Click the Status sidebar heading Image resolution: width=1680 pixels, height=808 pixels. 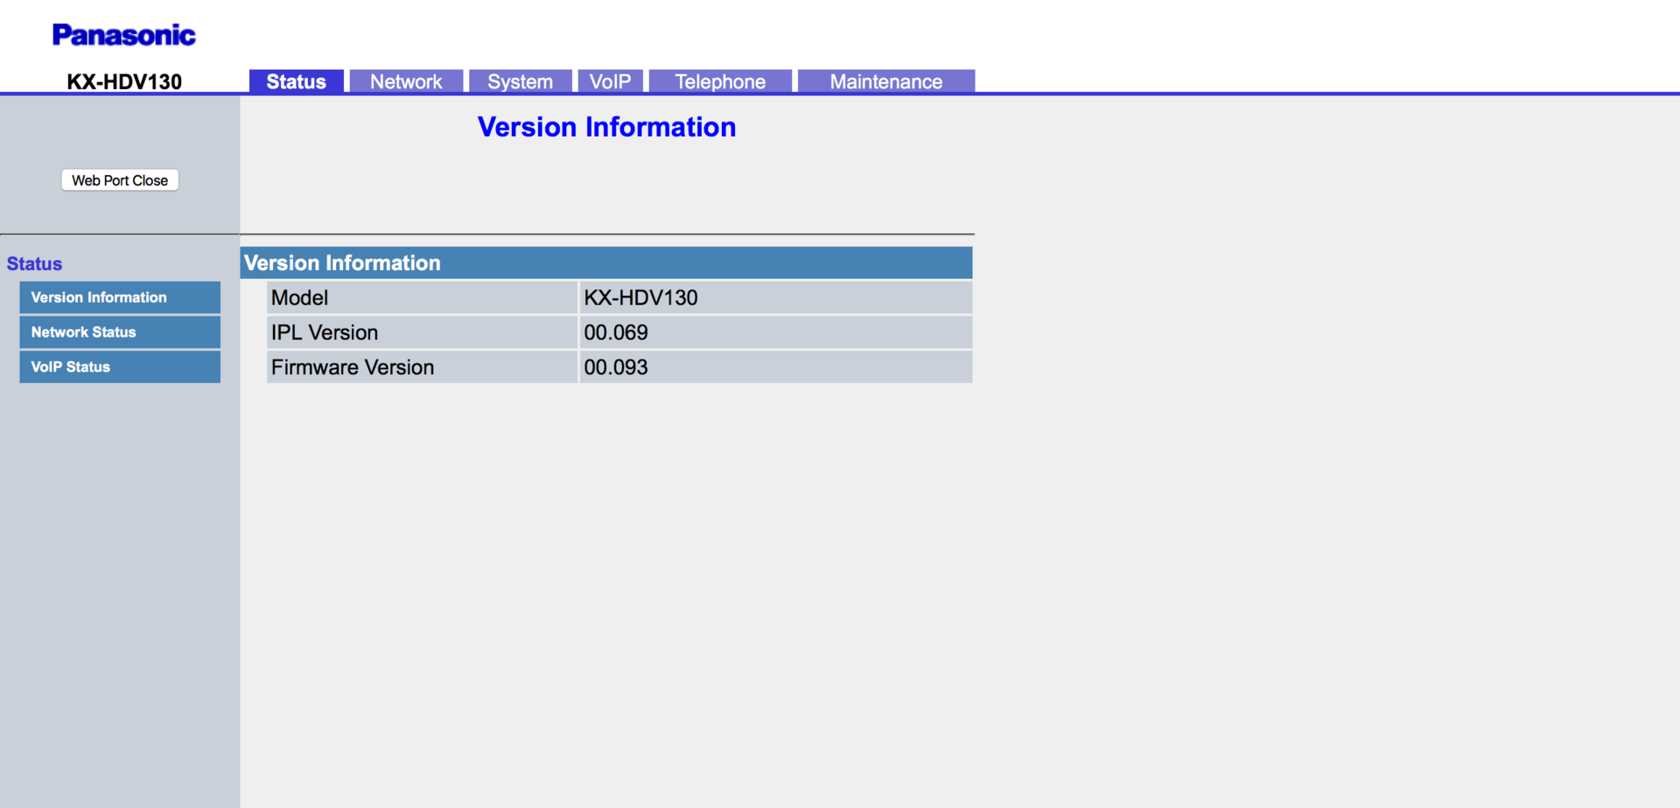pos(35,264)
